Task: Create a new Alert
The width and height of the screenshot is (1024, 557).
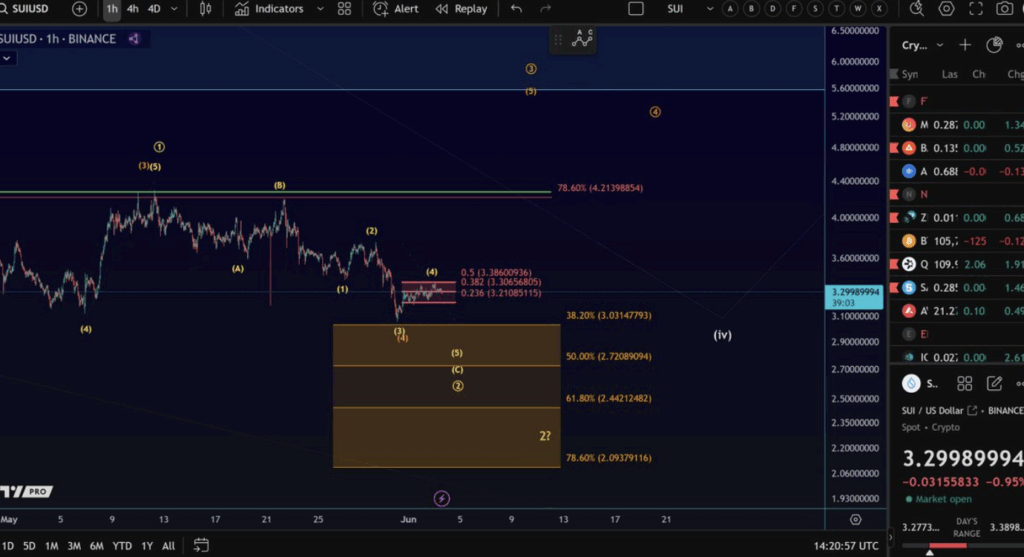Action: click(396, 8)
